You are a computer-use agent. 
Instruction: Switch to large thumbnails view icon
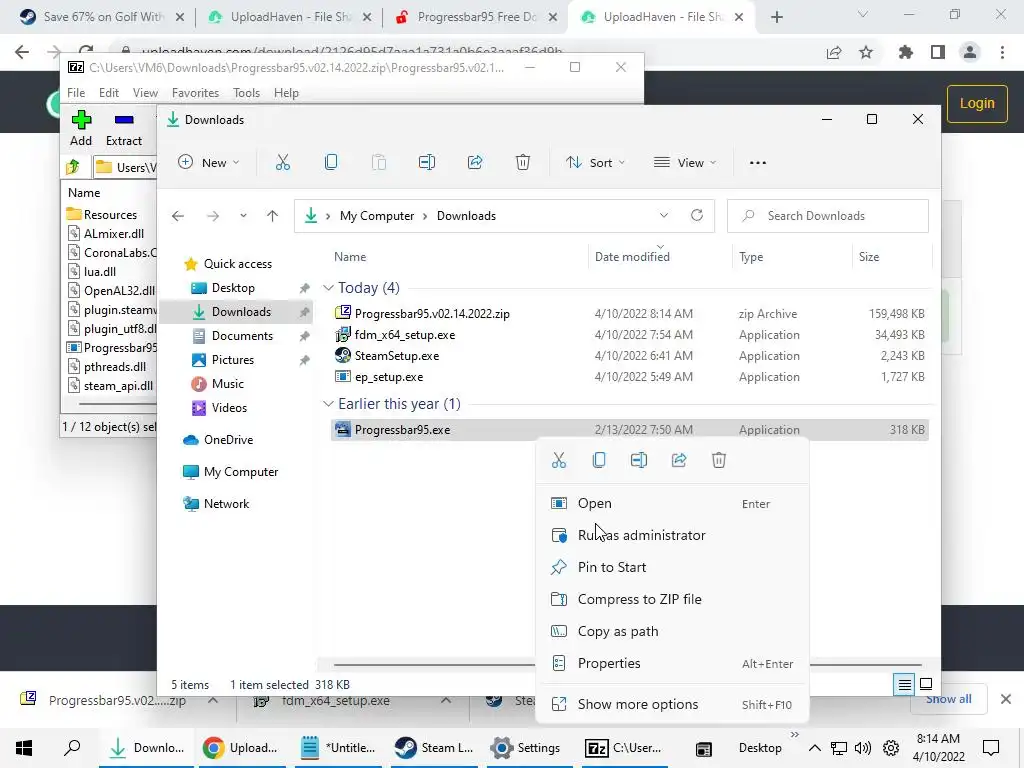pyautogui.click(x=926, y=684)
